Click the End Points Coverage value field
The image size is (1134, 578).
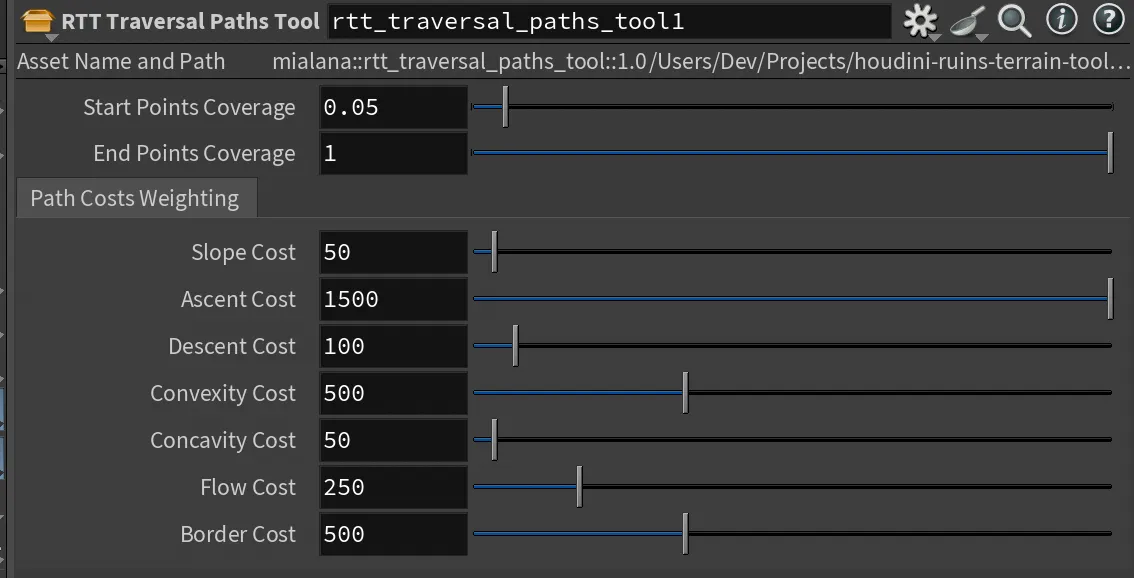point(393,153)
